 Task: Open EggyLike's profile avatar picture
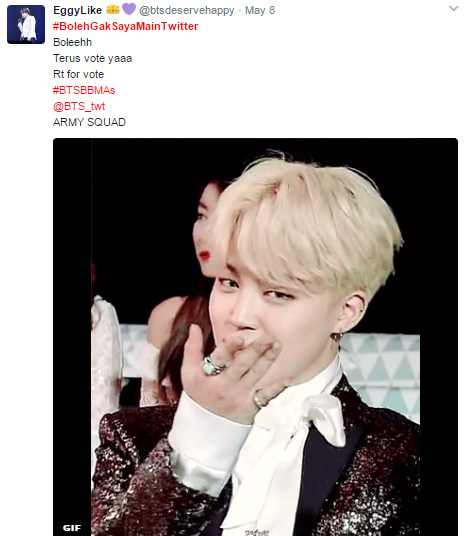coord(26,24)
